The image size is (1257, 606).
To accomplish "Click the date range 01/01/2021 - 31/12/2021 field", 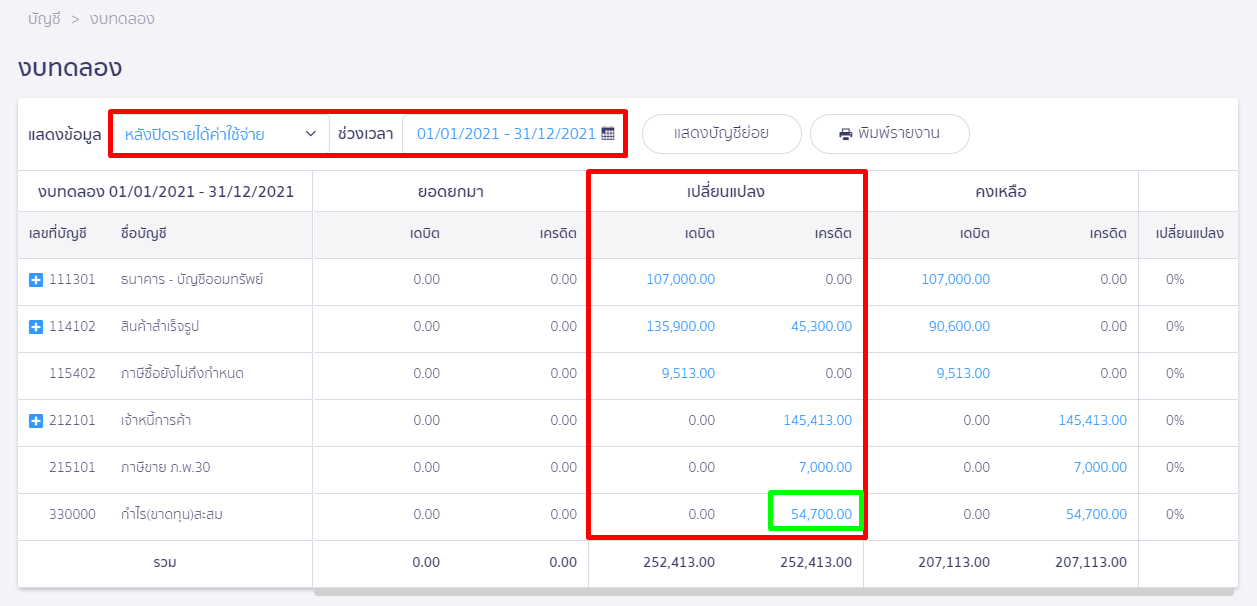I will click(505, 134).
